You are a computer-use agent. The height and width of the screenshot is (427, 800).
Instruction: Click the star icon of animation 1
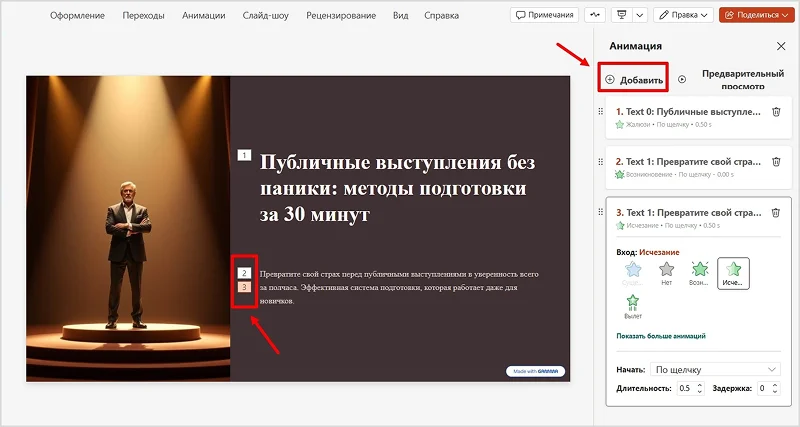[619, 124]
